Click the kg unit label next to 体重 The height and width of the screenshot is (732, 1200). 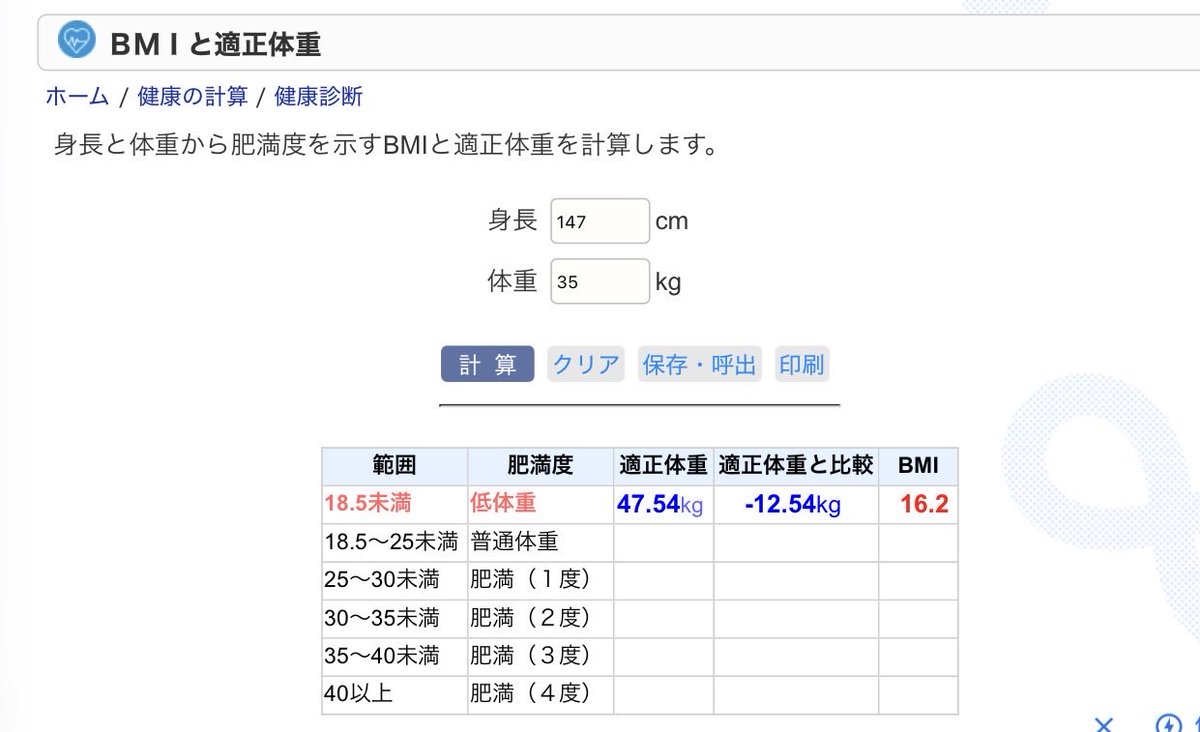(x=668, y=283)
